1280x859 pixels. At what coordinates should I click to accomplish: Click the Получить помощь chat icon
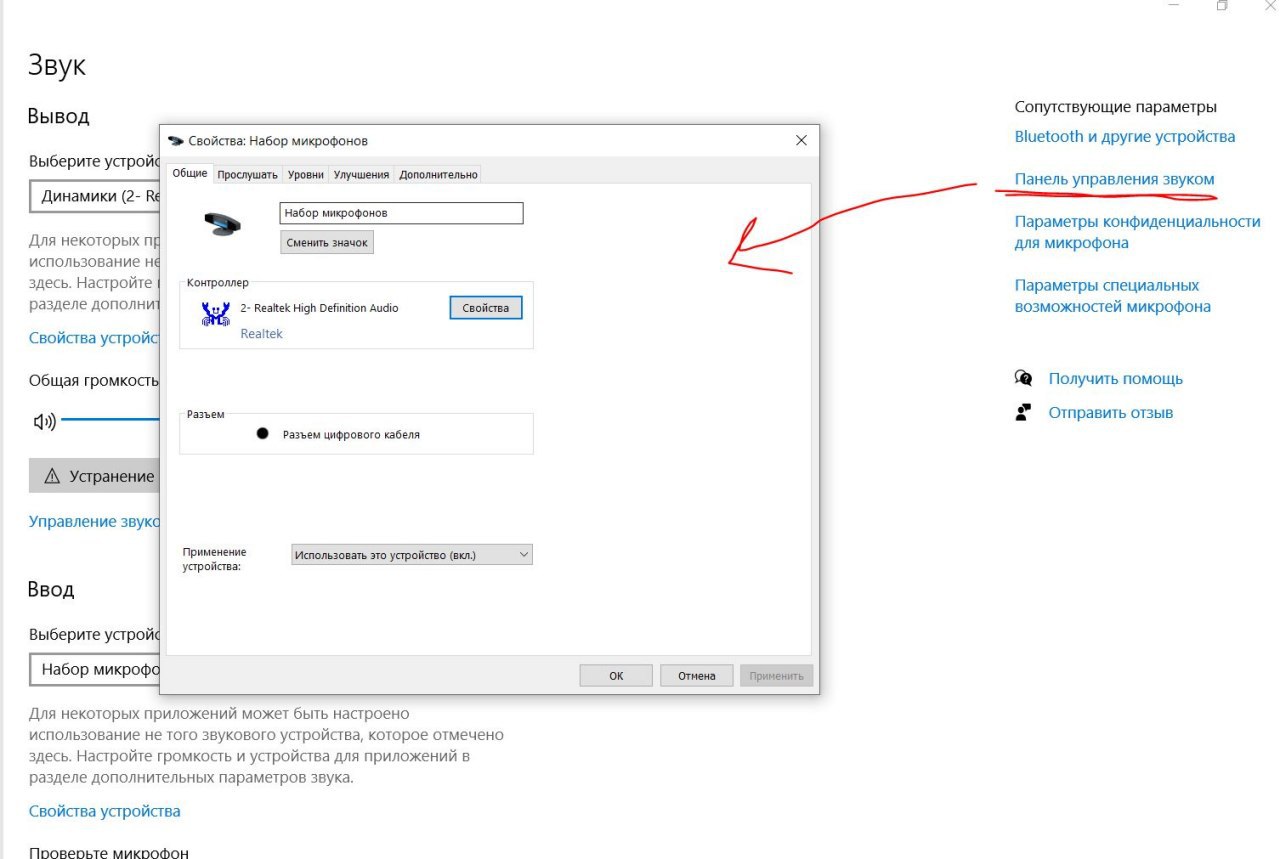[x=1023, y=379]
